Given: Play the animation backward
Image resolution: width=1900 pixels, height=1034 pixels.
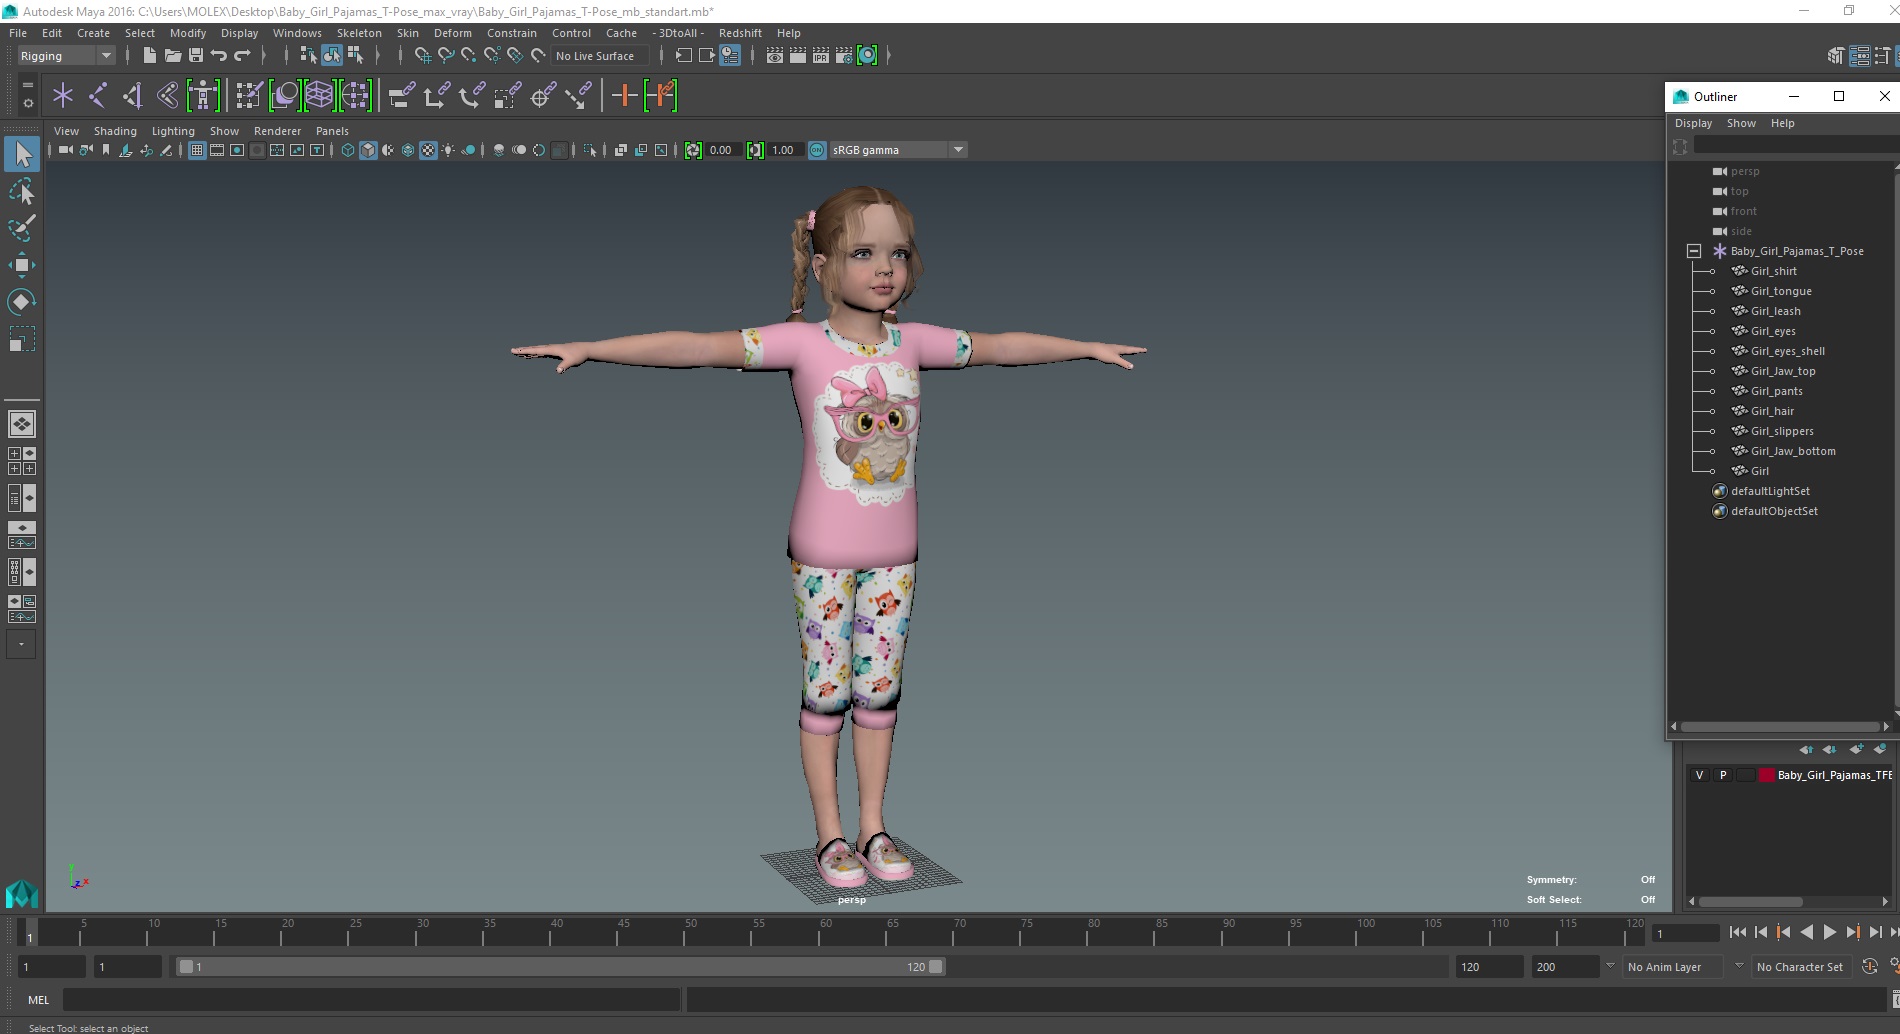Looking at the screenshot, I should [1806, 932].
